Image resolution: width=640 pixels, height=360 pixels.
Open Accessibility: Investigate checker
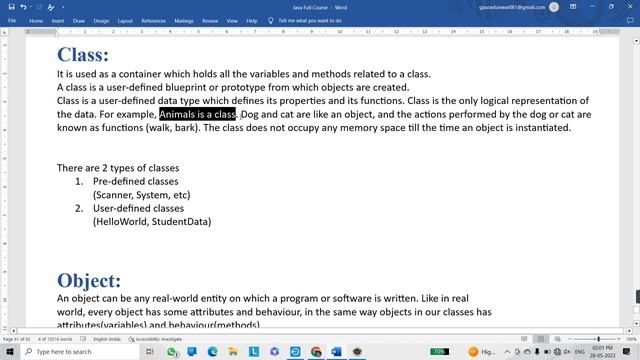(x=155, y=339)
